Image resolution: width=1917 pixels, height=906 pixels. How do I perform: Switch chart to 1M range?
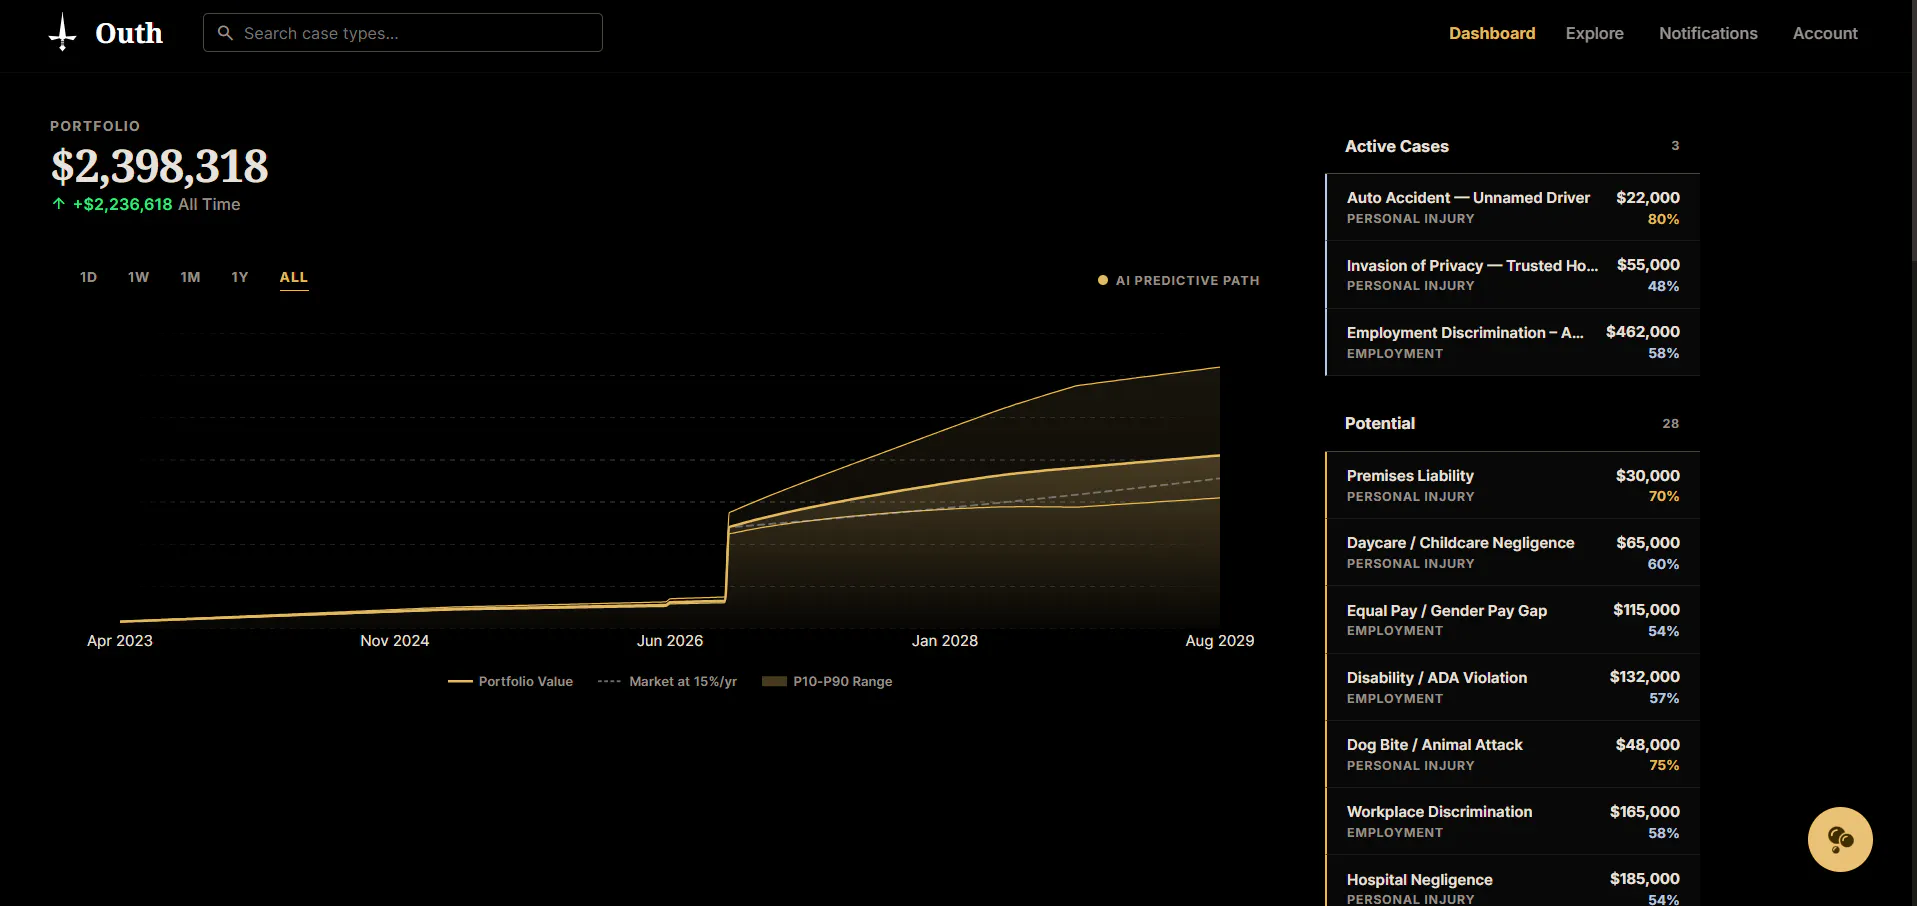(190, 277)
